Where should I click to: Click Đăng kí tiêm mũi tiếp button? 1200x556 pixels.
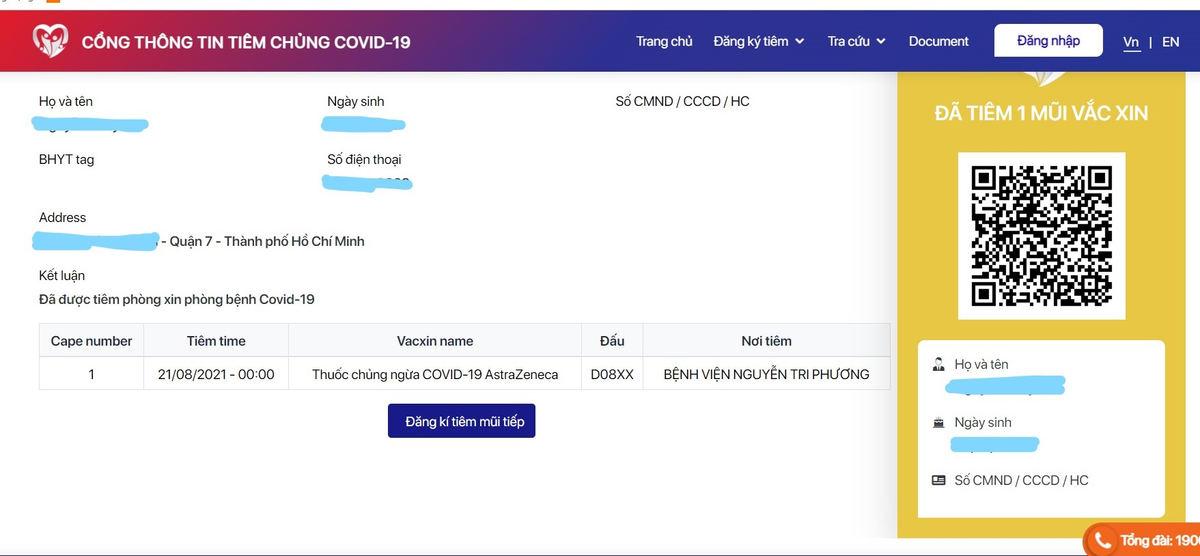462,421
